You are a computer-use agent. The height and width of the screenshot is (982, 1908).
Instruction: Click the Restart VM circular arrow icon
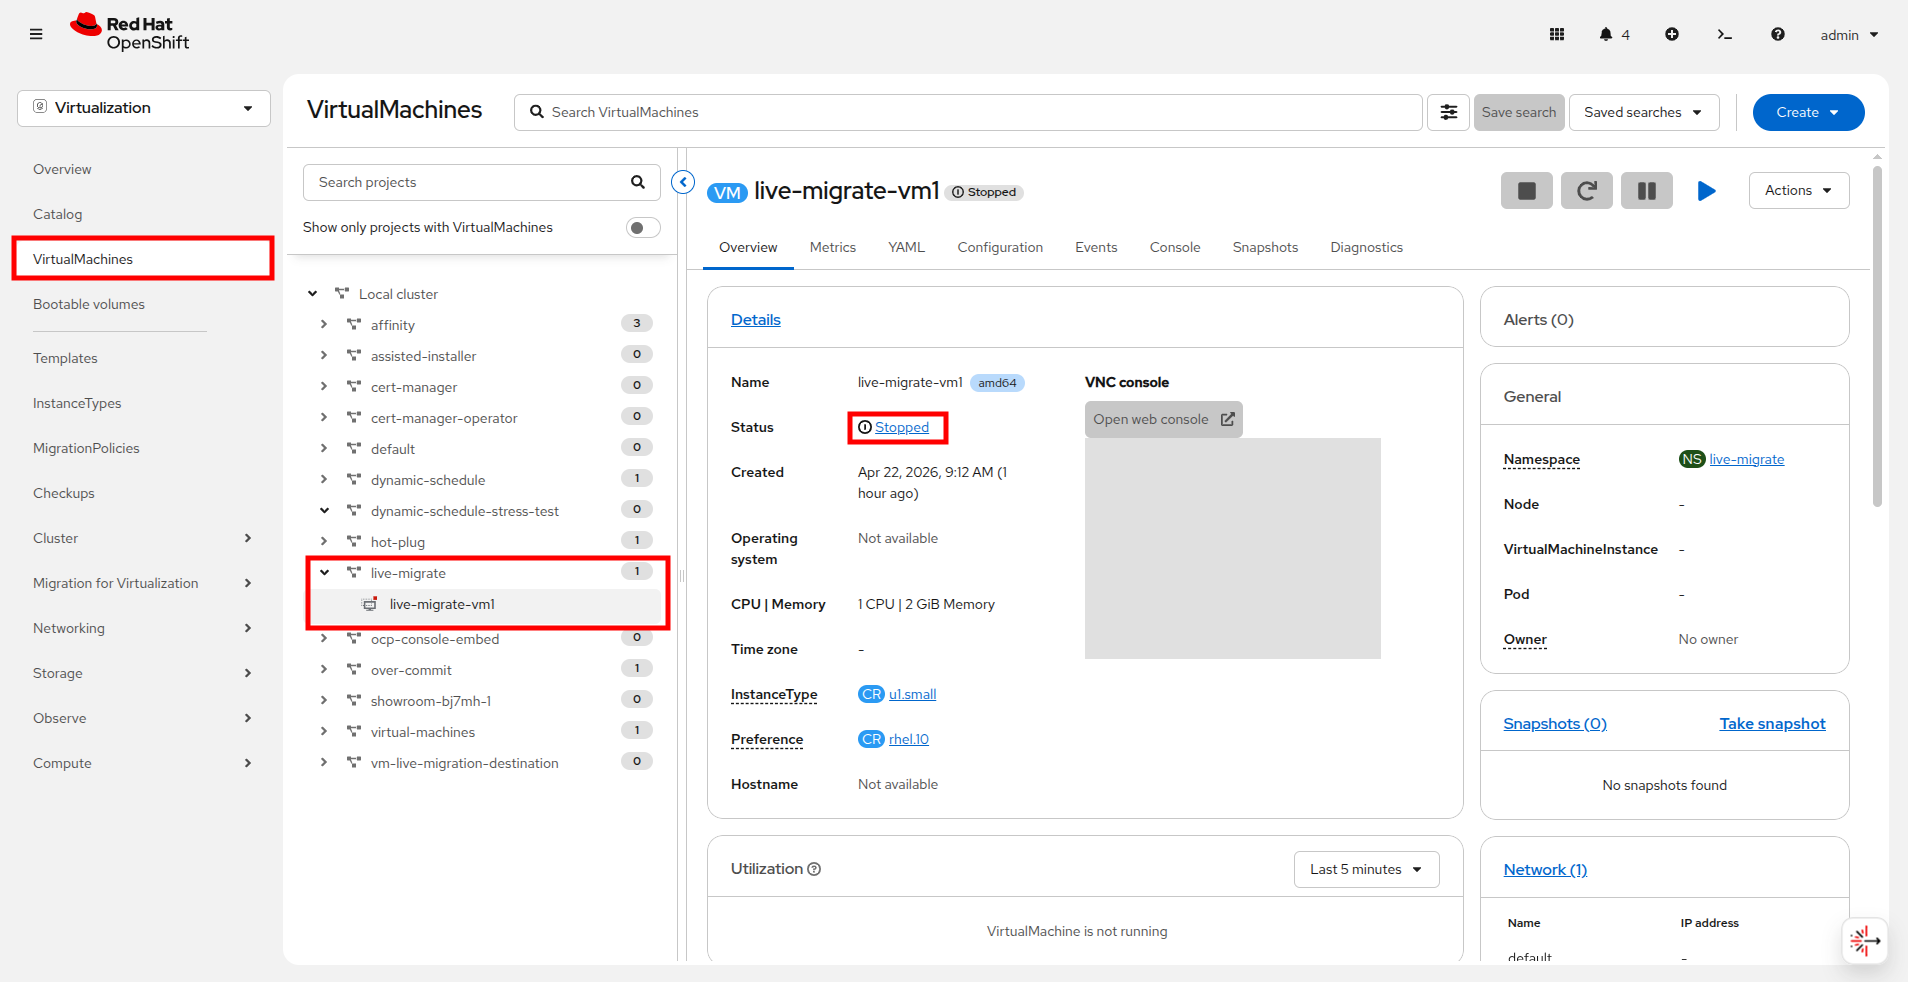pyautogui.click(x=1586, y=190)
